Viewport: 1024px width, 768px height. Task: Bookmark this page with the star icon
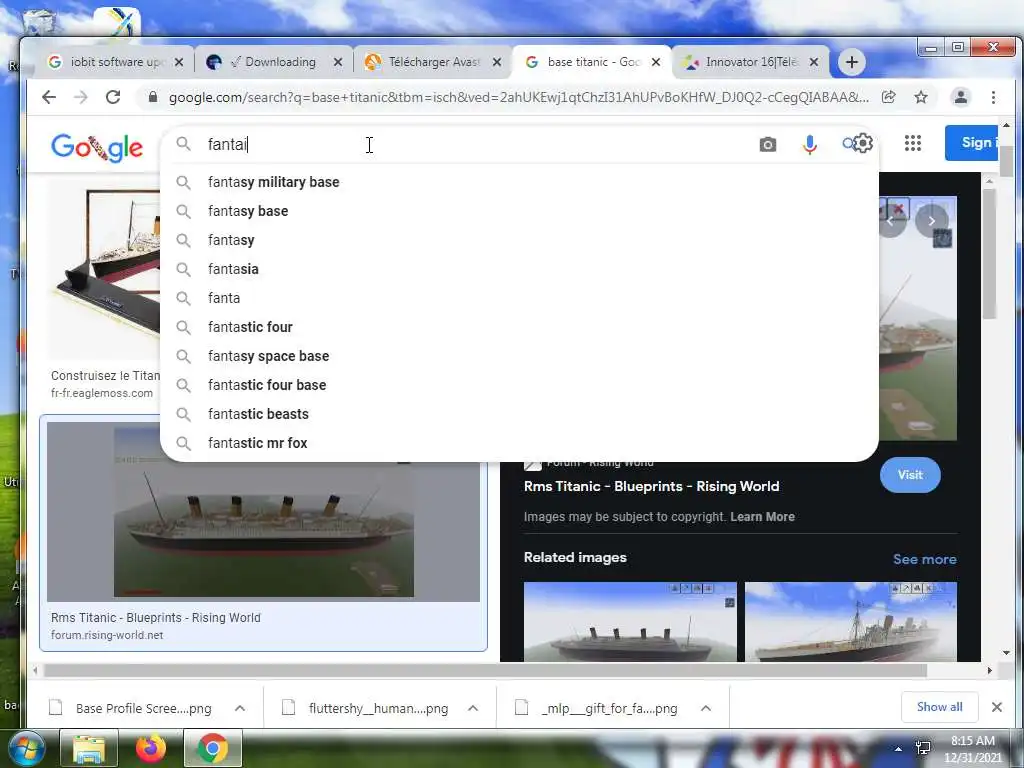(921, 97)
